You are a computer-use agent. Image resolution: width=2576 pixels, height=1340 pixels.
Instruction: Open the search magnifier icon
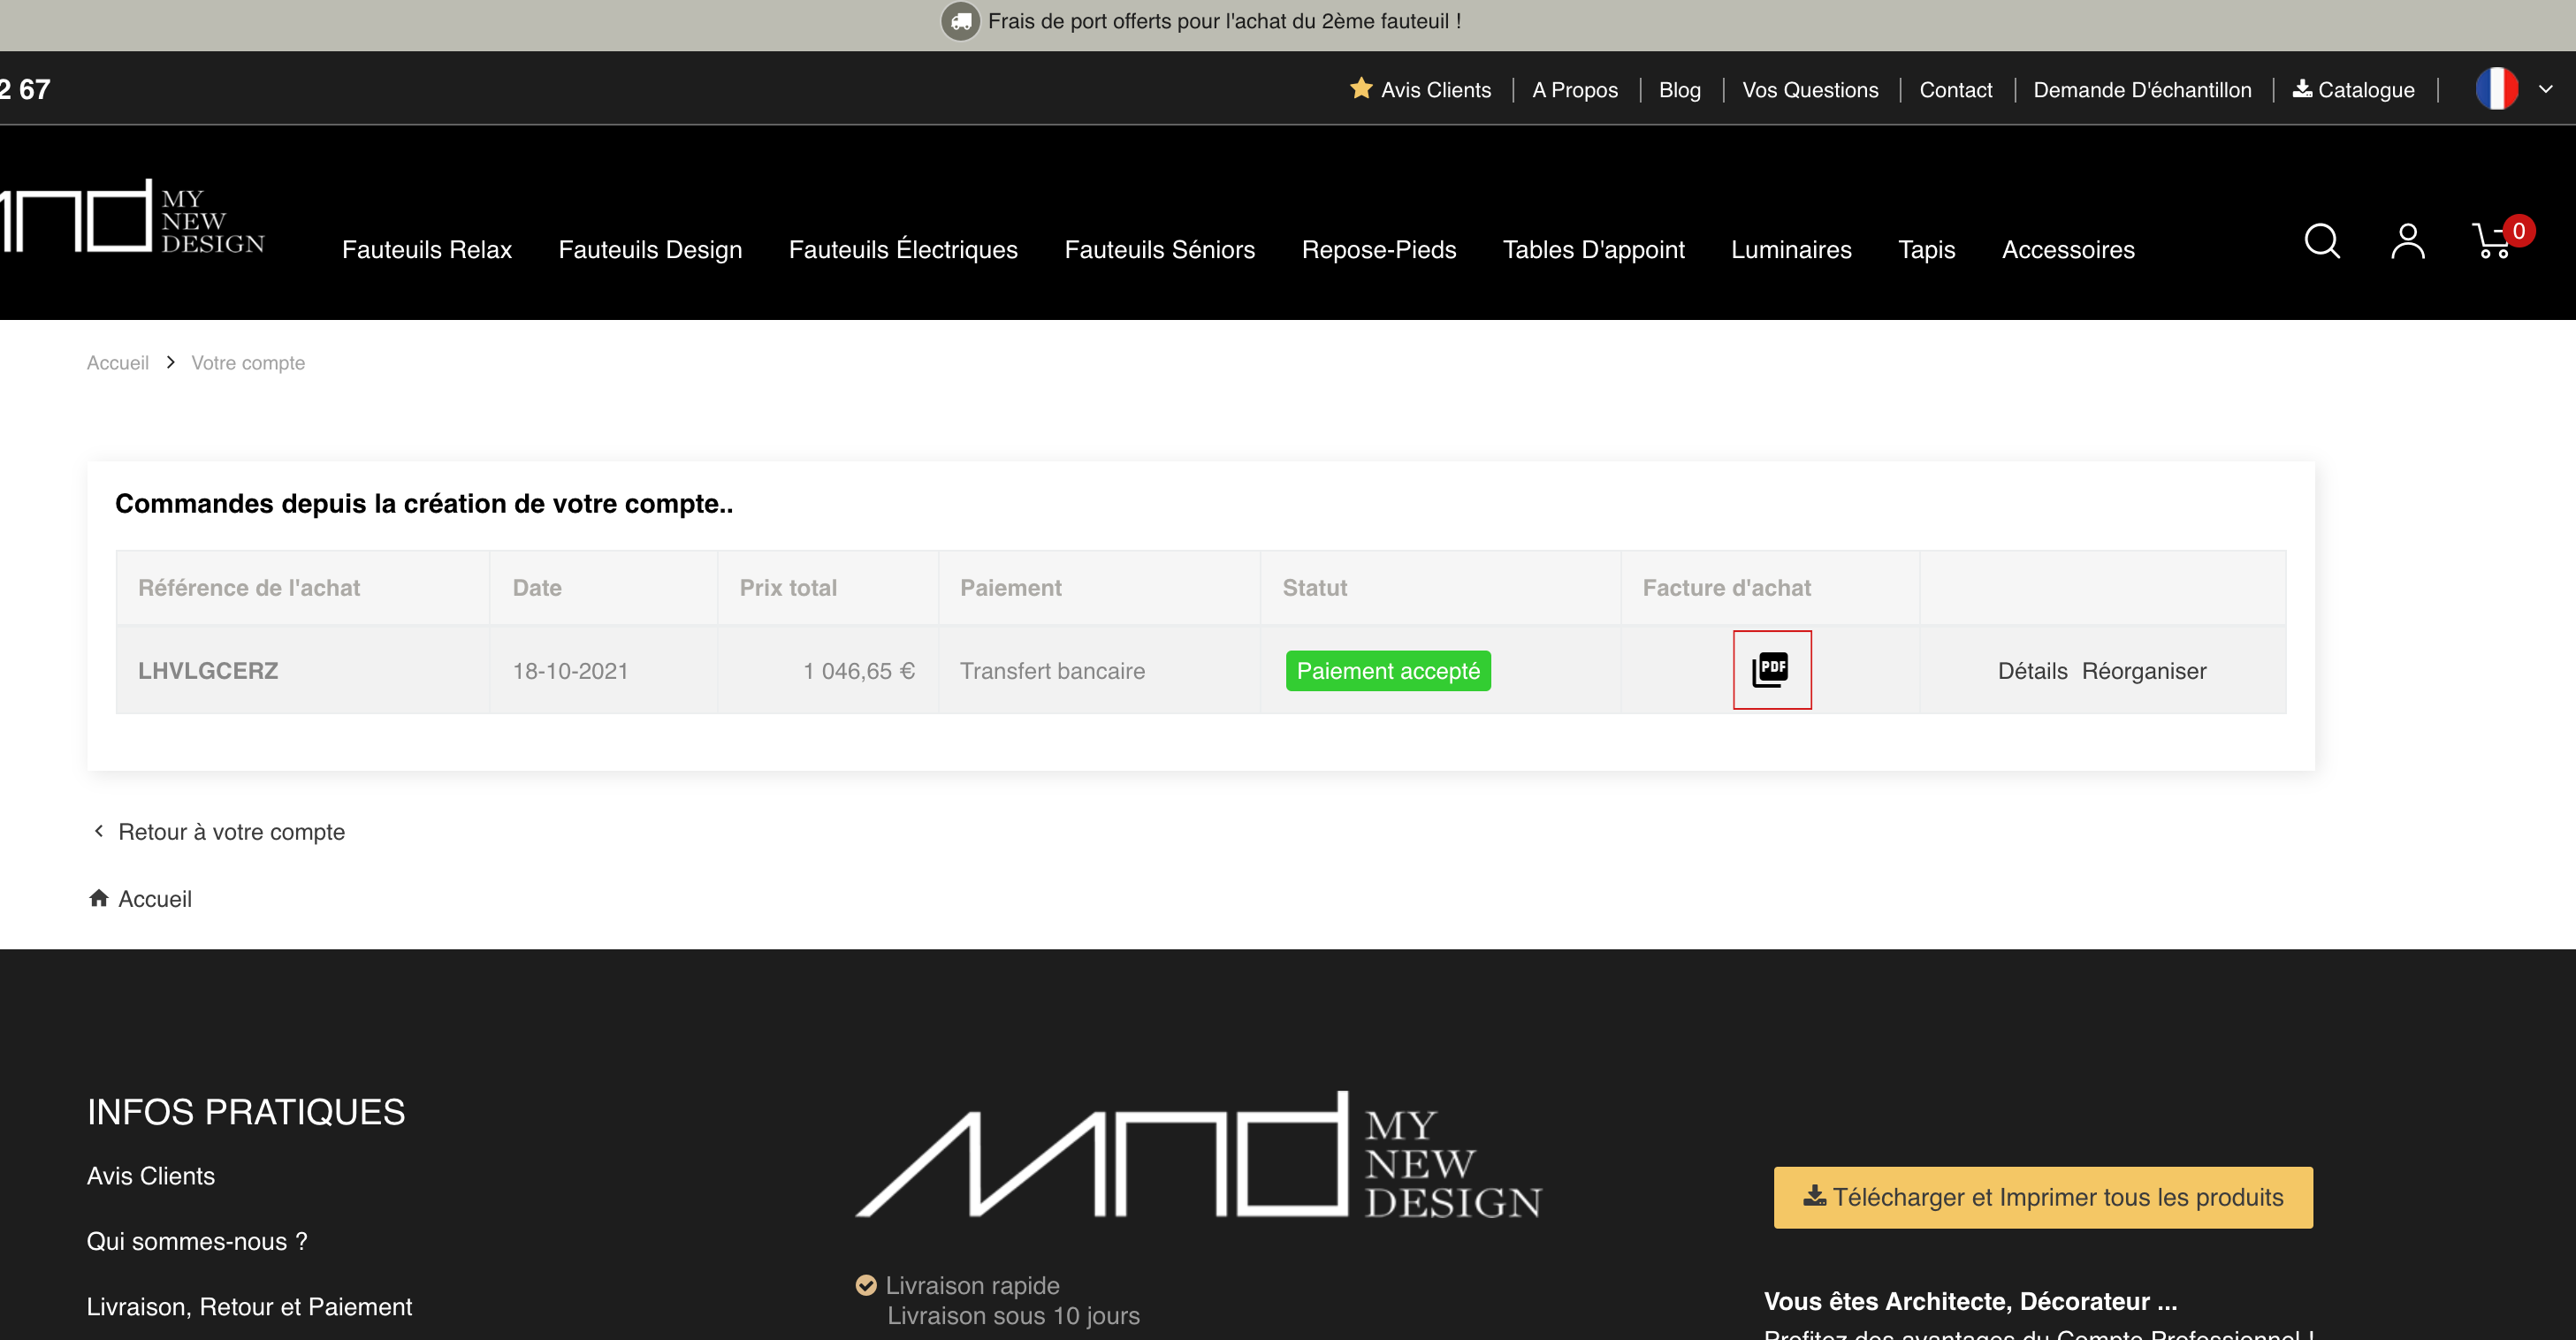click(x=2321, y=241)
